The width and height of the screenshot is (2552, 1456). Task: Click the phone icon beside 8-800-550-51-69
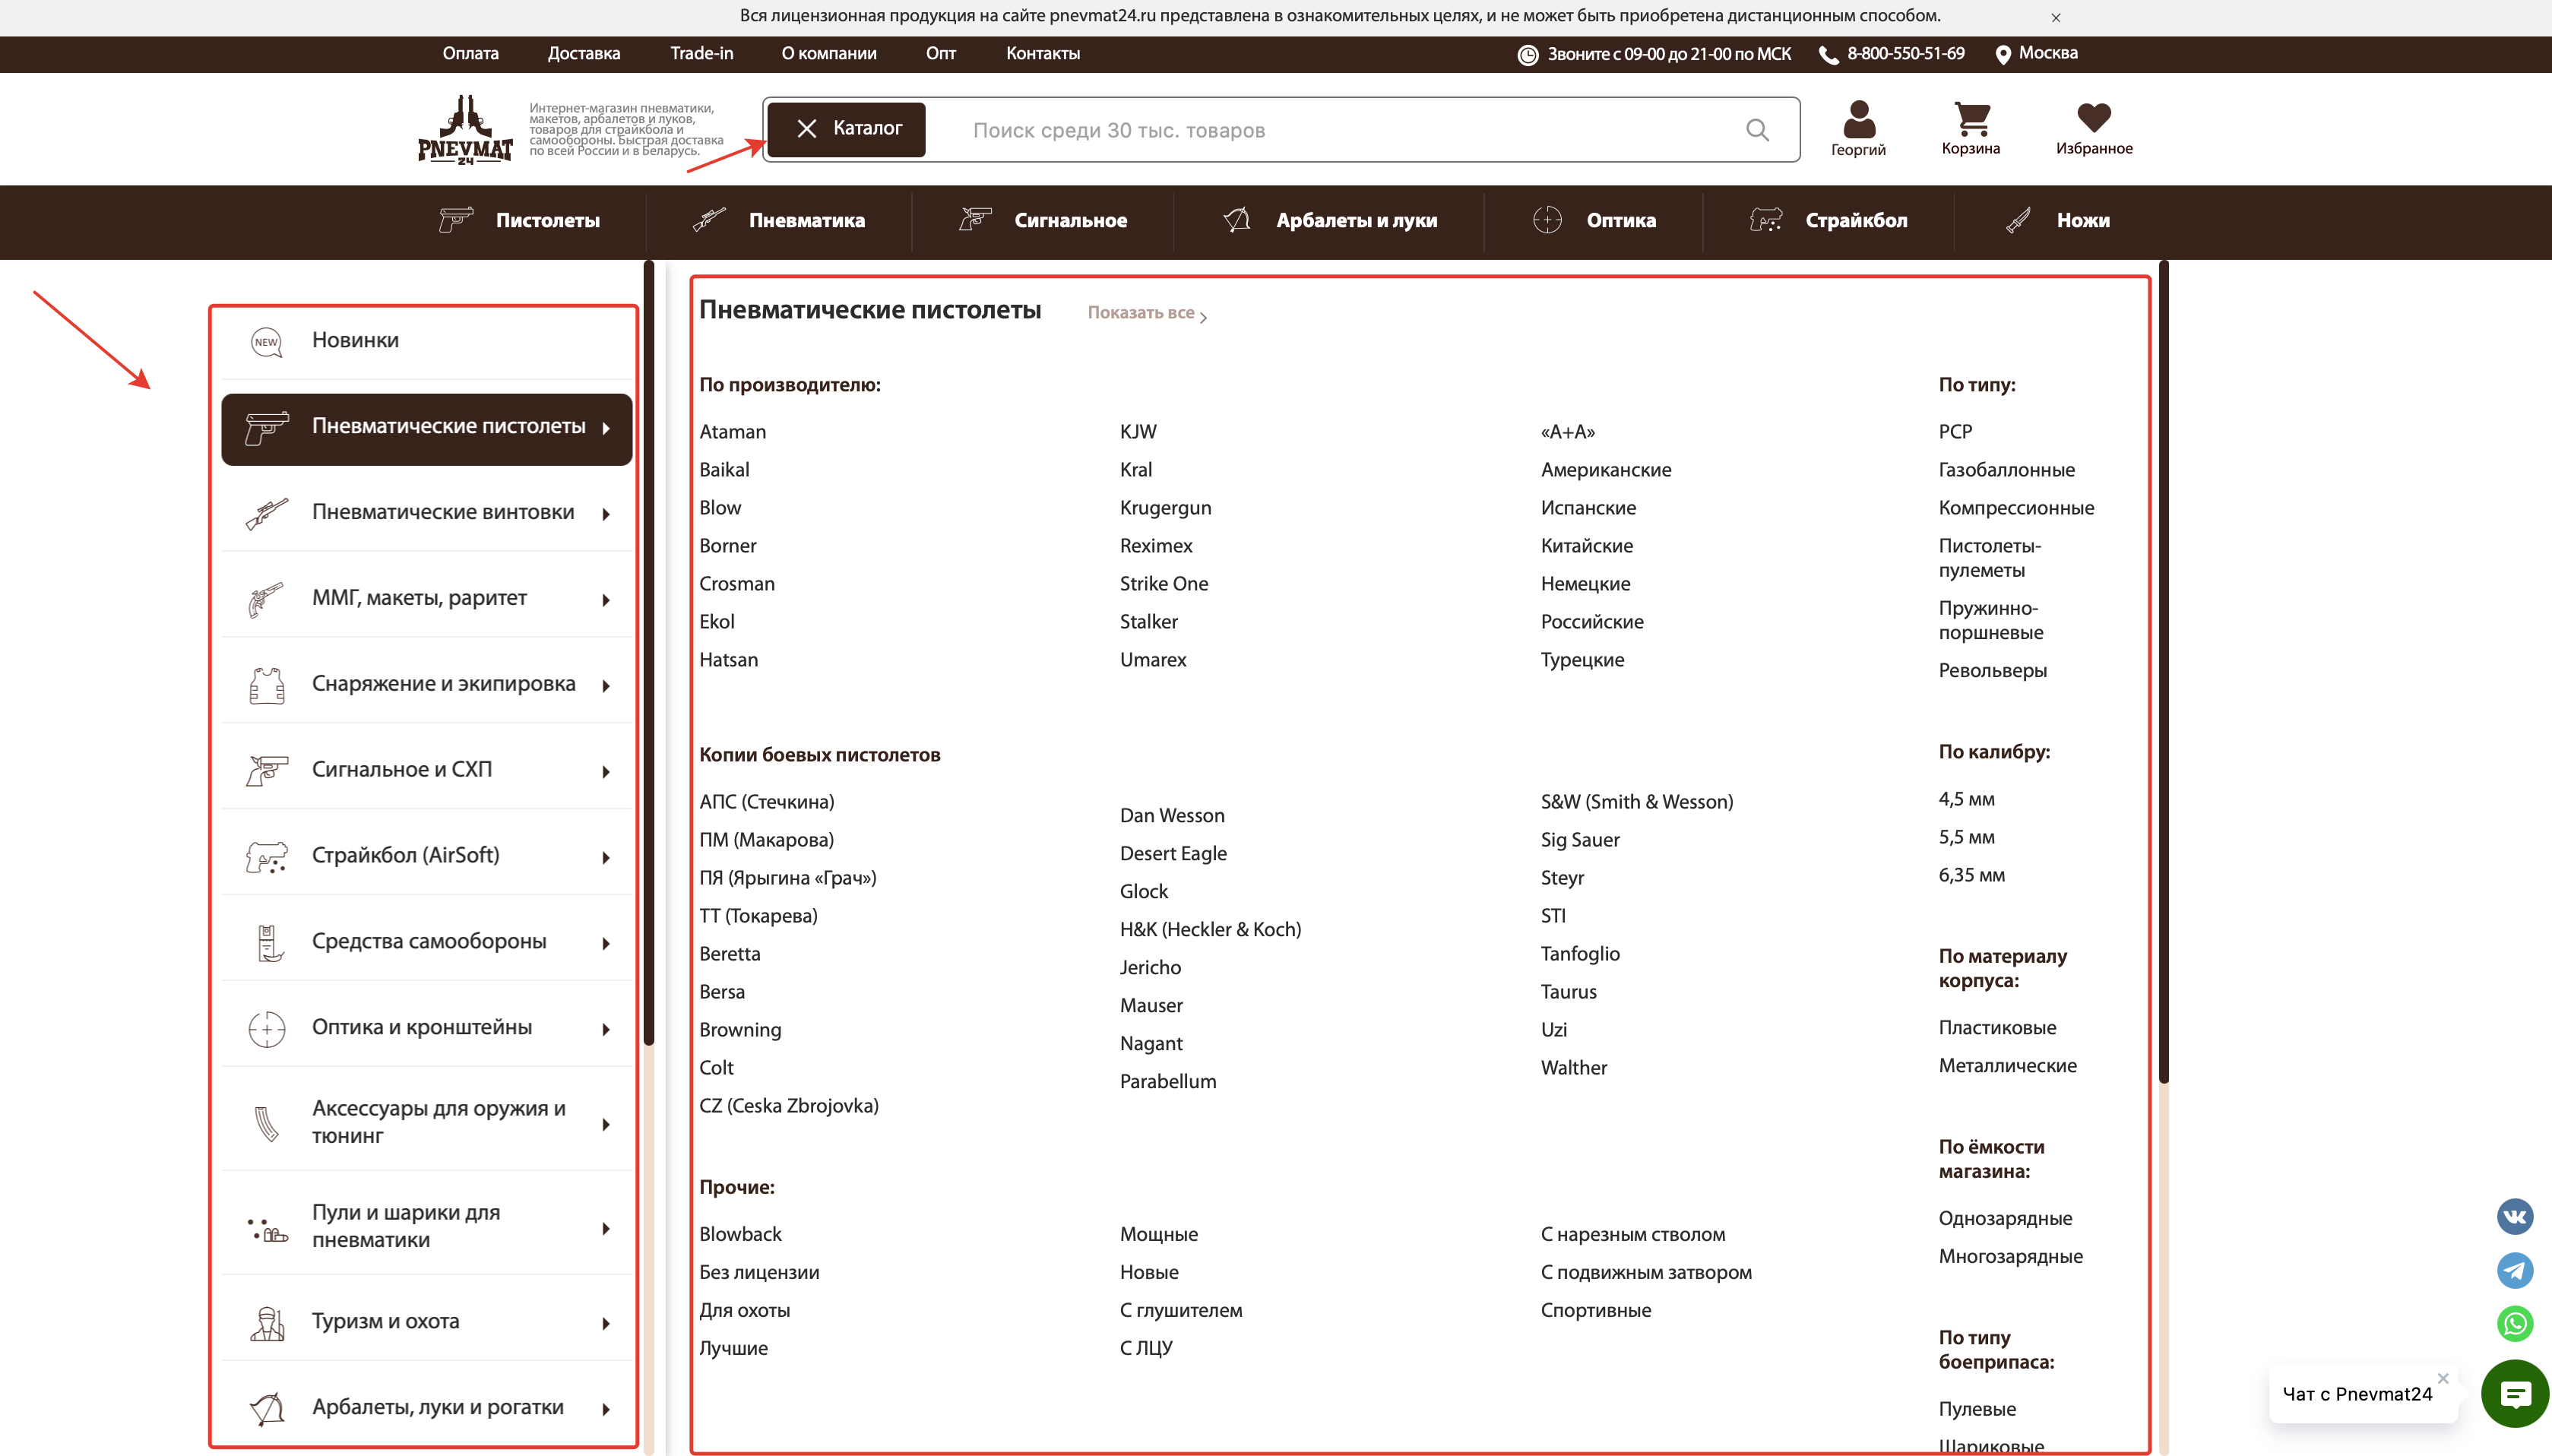pos(1828,55)
